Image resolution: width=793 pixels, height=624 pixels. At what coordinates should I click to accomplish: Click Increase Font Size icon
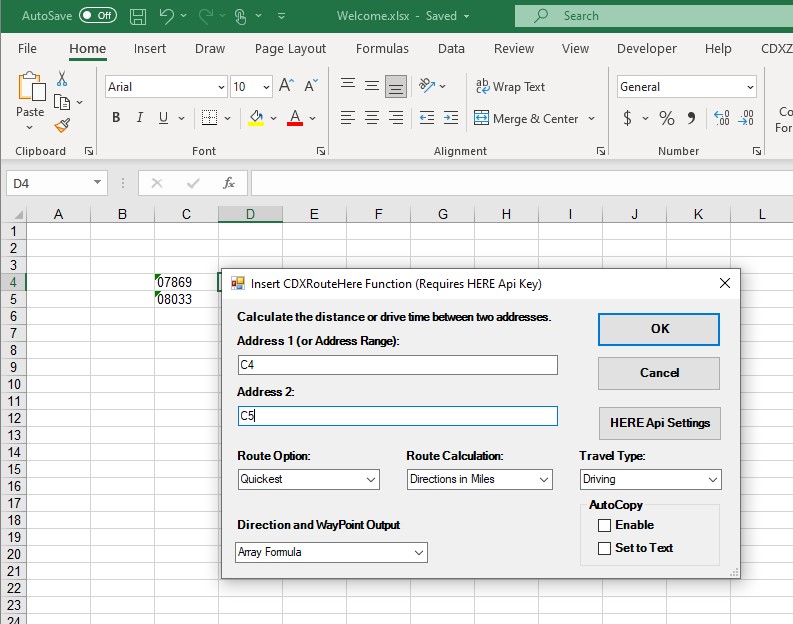point(286,85)
